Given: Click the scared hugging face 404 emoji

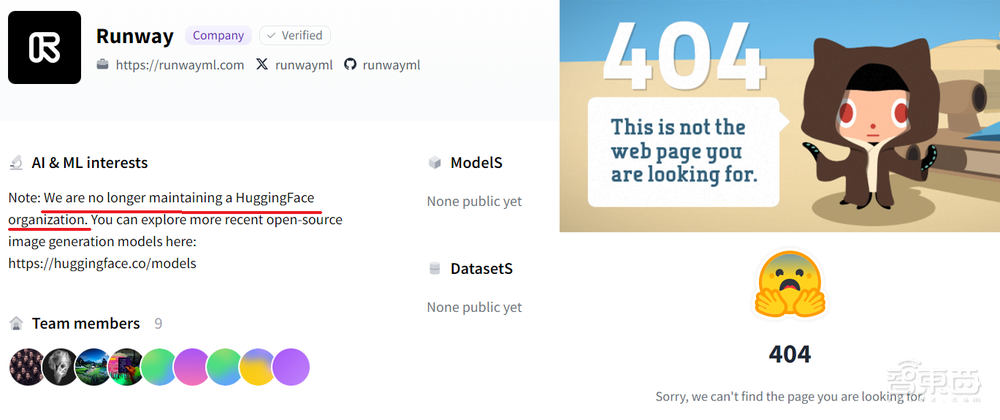Looking at the screenshot, I should [788, 284].
